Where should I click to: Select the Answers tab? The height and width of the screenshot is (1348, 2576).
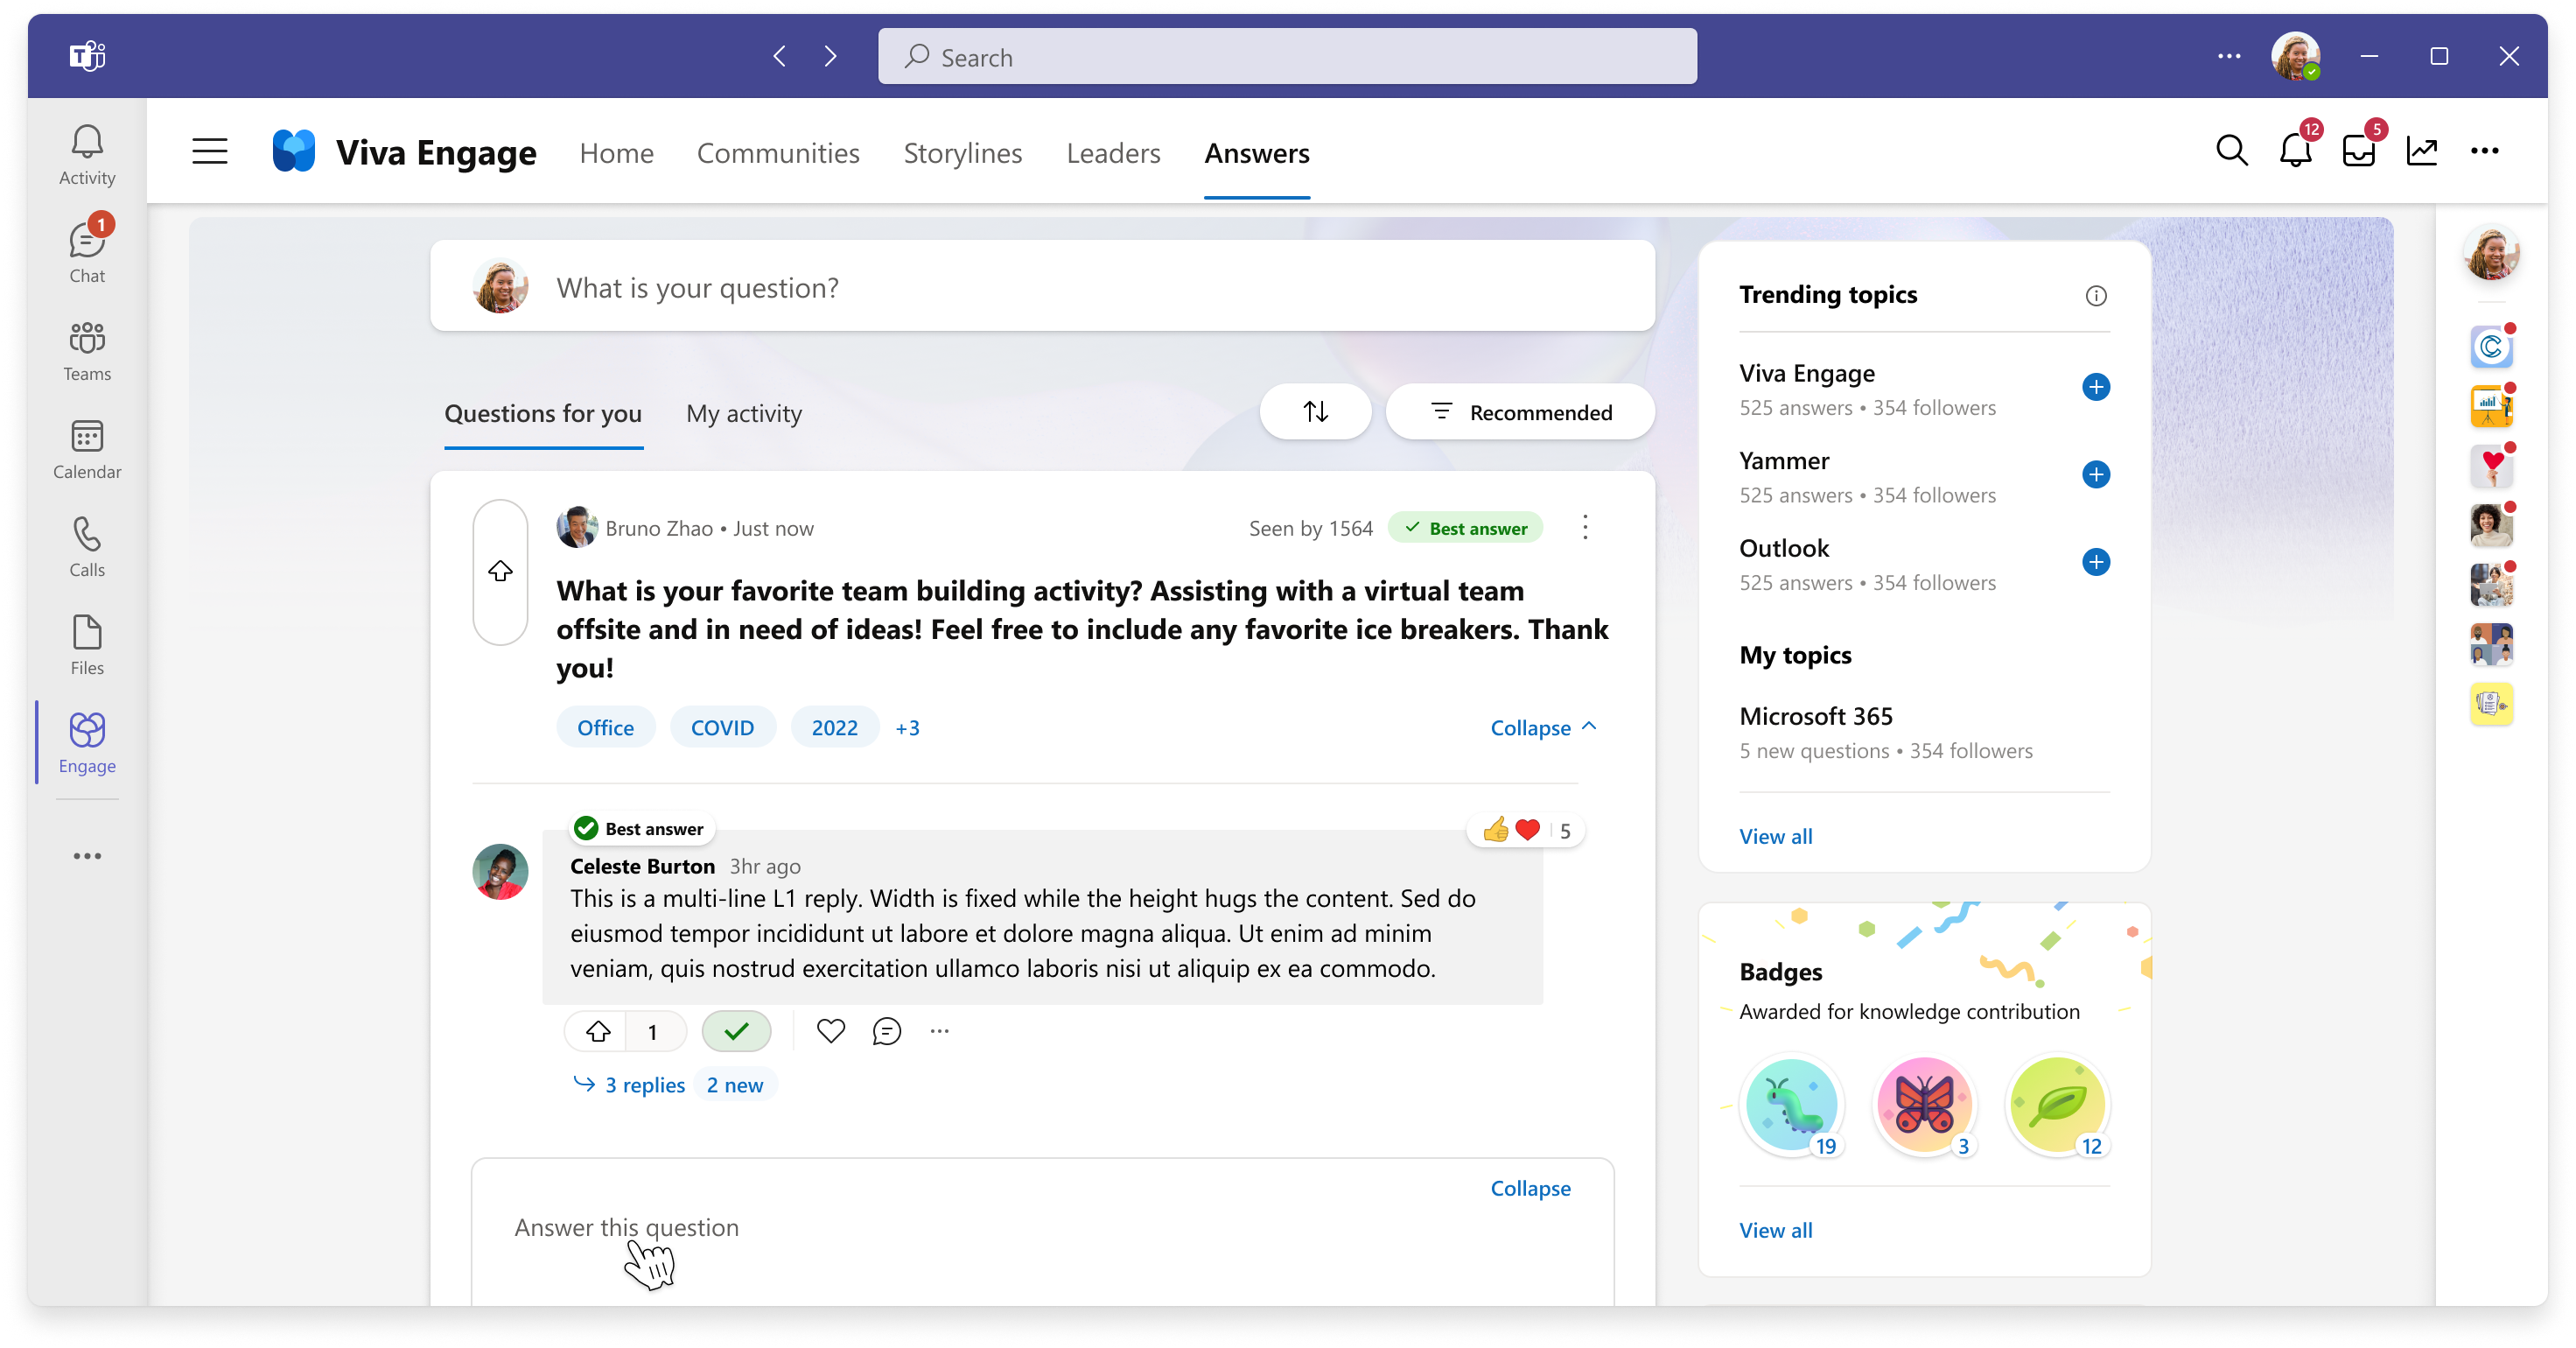click(1256, 151)
